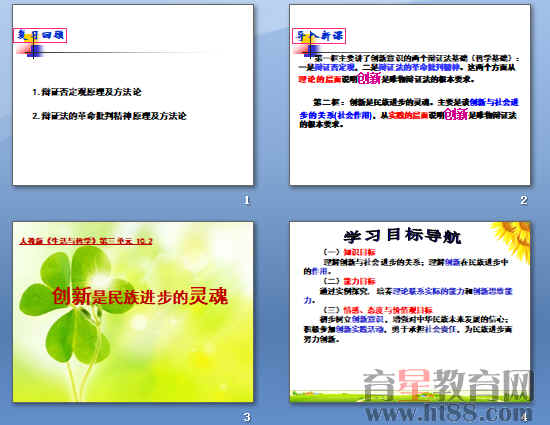Screen dimensions: 550x425
Task: Click the 育星教育网 watermark logo
Action: (x=447, y=385)
